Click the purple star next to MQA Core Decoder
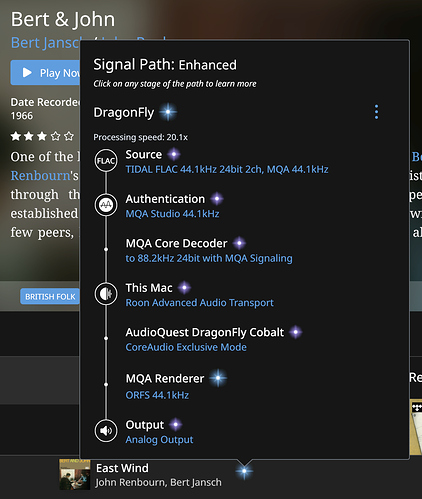422x499 pixels. coord(239,243)
